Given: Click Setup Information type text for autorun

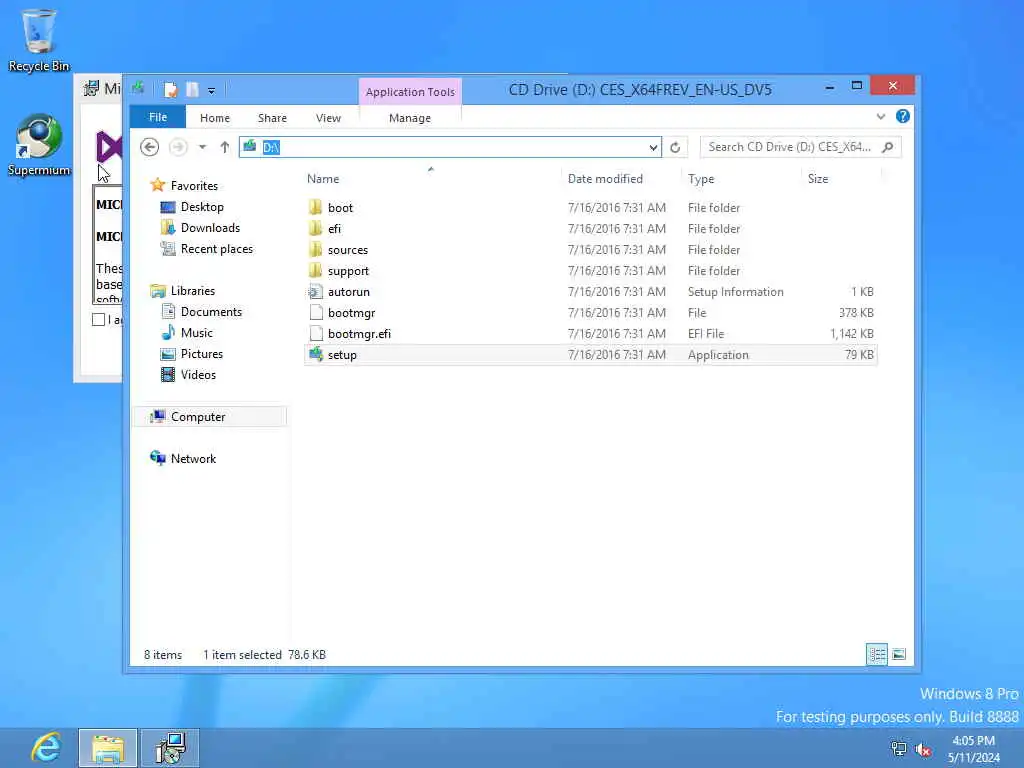Looking at the screenshot, I should point(735,292).
